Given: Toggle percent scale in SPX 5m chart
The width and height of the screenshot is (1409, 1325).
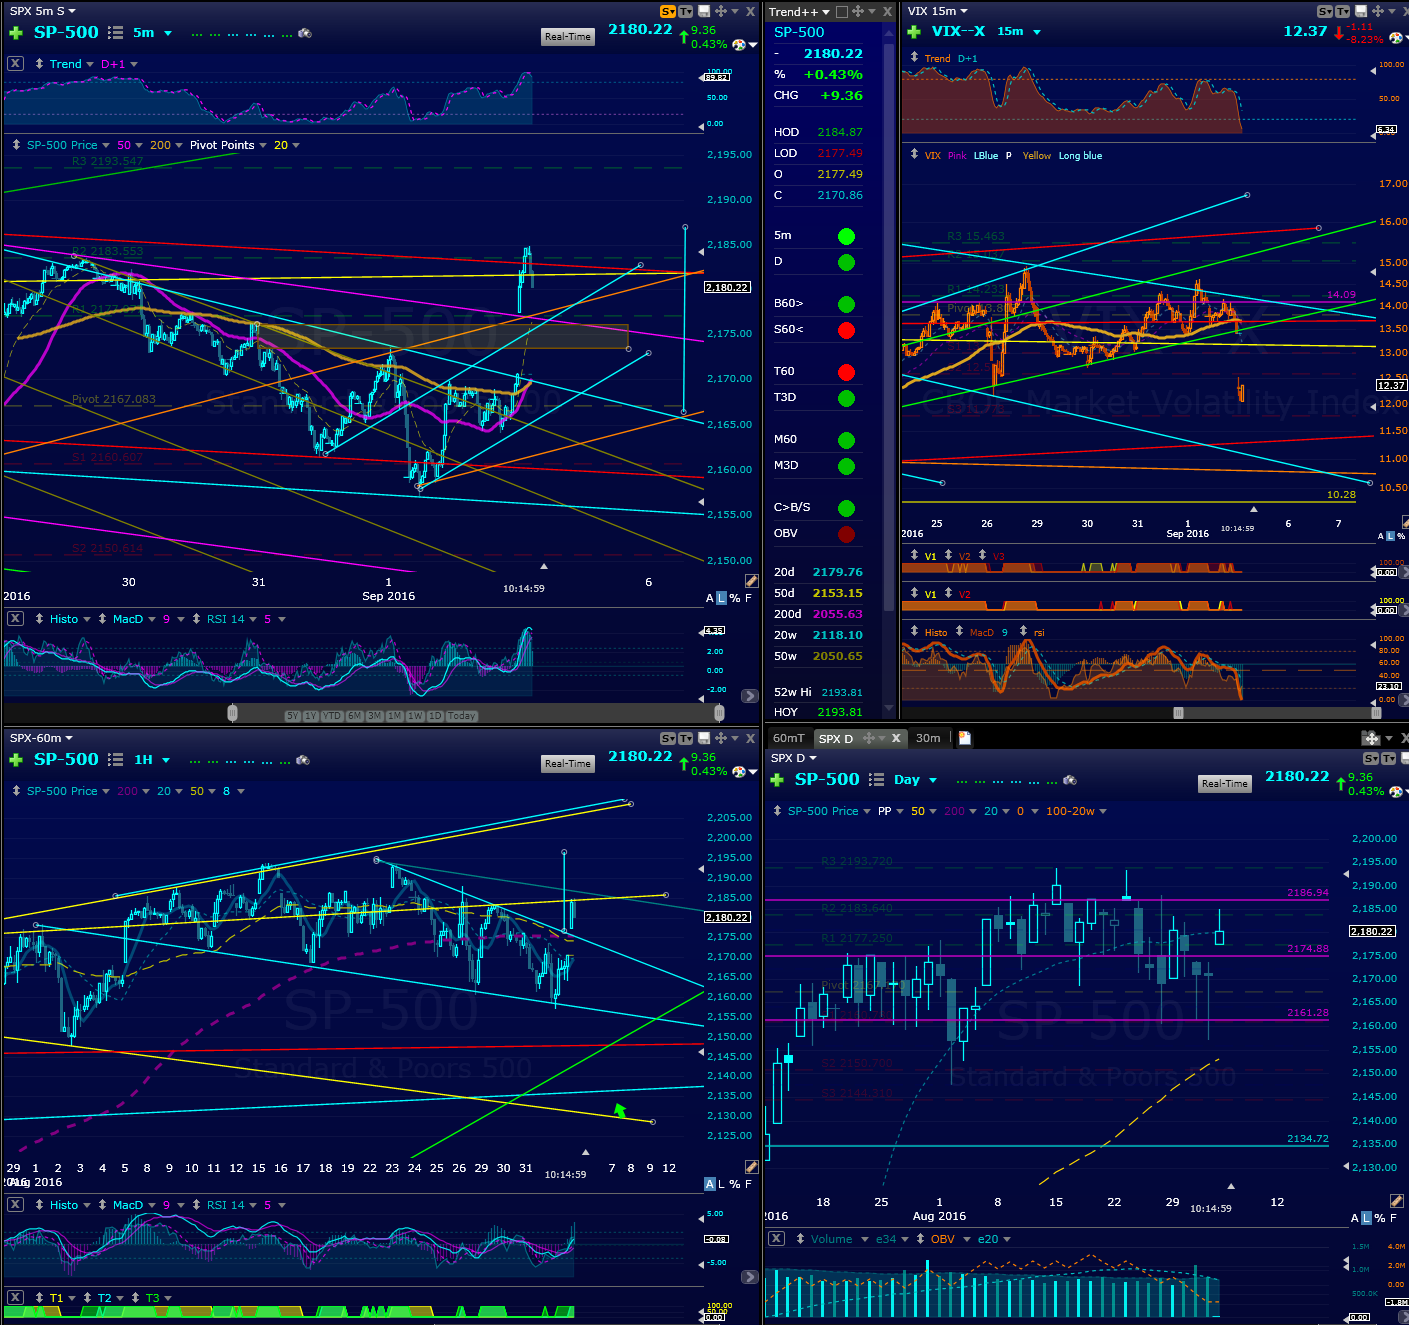Looking at the screenshot, I should (x=735, y=598).
